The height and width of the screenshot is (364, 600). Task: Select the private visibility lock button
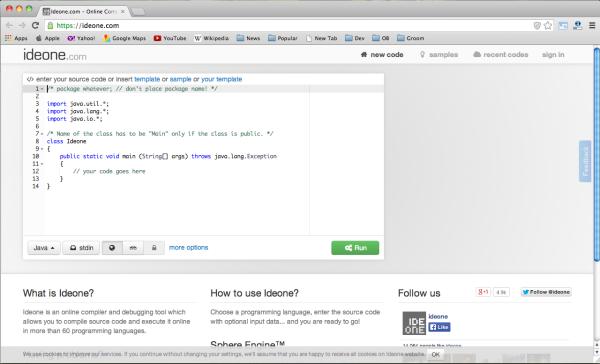coord(154,248)
